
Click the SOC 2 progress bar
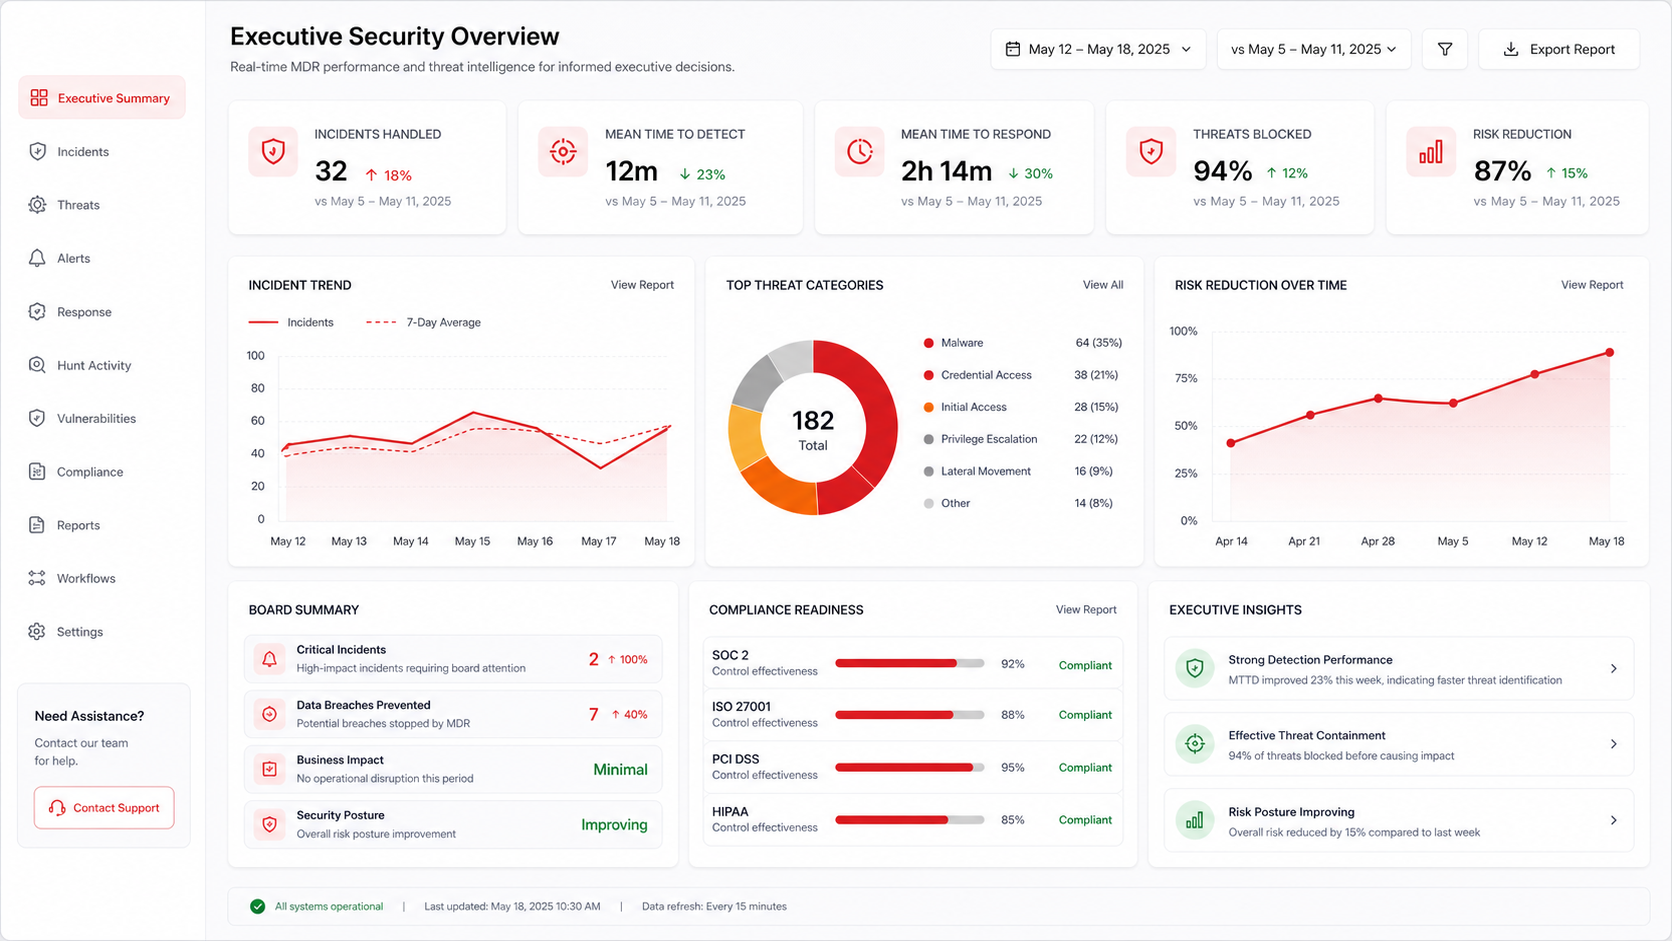pyautogui.click(x=910, y=663)
